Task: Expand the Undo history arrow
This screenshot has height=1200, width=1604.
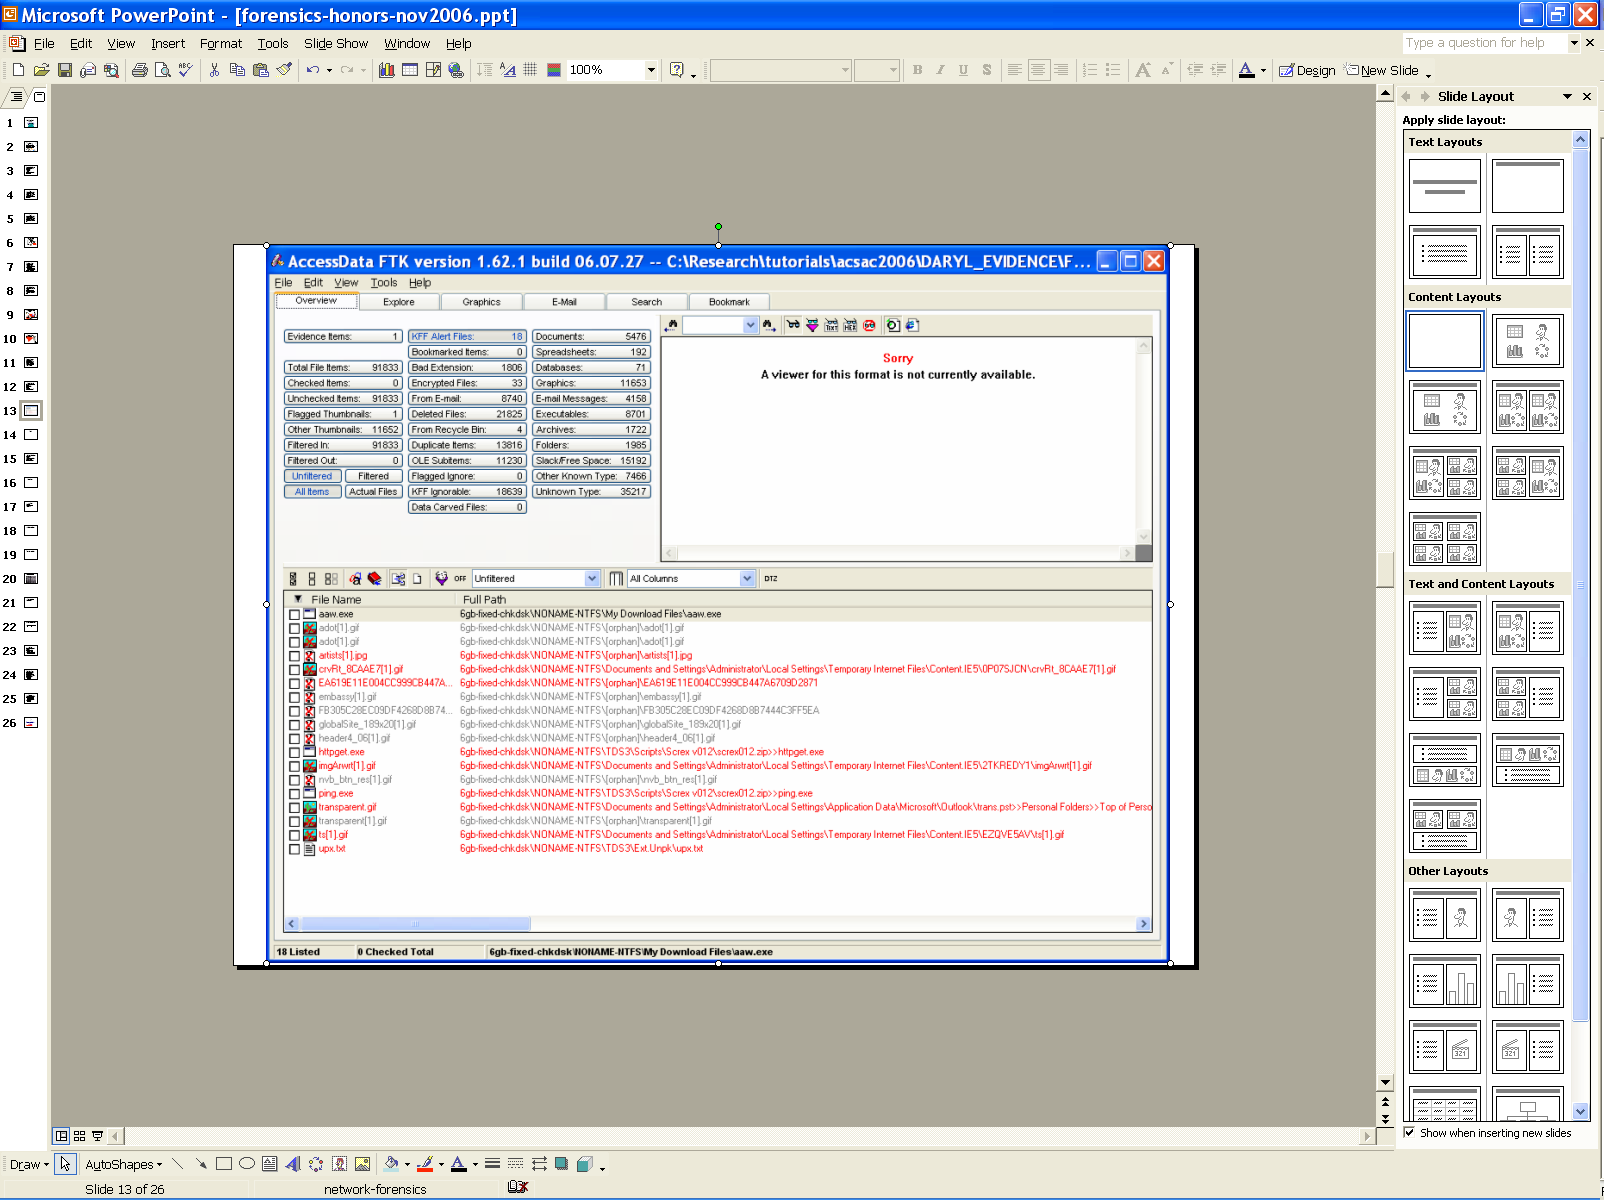Action: (329, 70)
